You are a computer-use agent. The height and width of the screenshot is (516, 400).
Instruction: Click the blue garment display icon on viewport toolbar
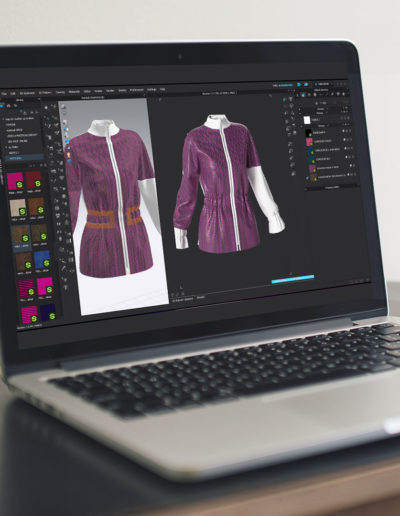click(67, 142)
